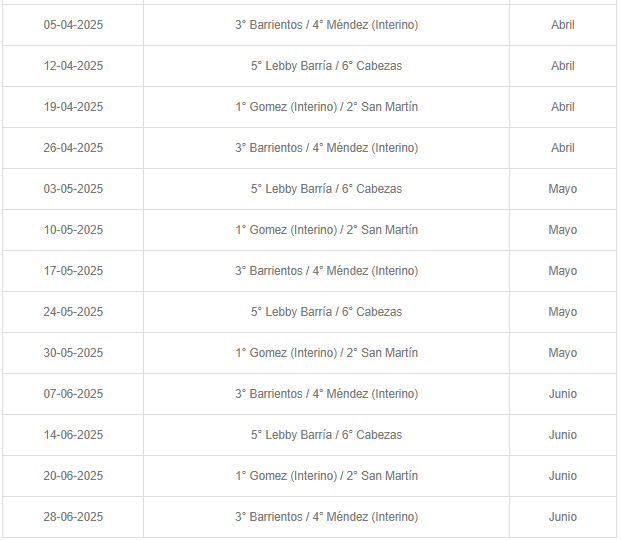621x540 pixels.
Task: Select the date cell 24-05-2025
Action: pyautogui.click(x=73, y=312)
